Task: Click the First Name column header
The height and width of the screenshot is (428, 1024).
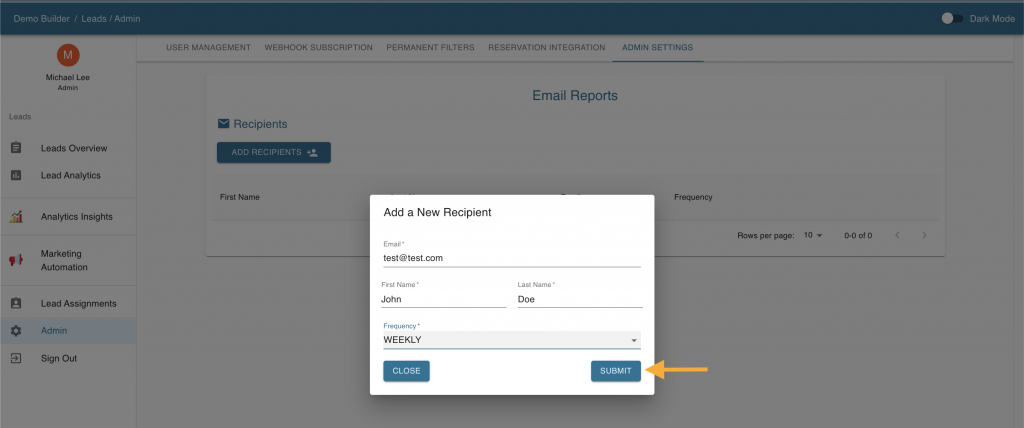Action: [240, 197]
